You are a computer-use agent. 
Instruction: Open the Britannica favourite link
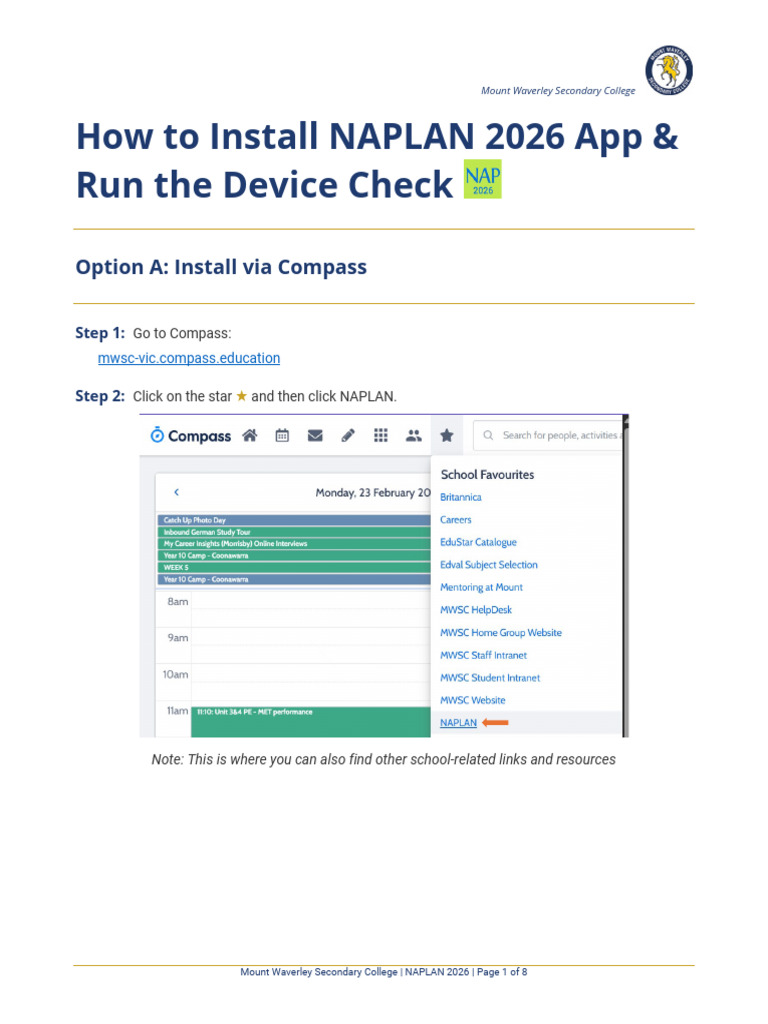460,497
